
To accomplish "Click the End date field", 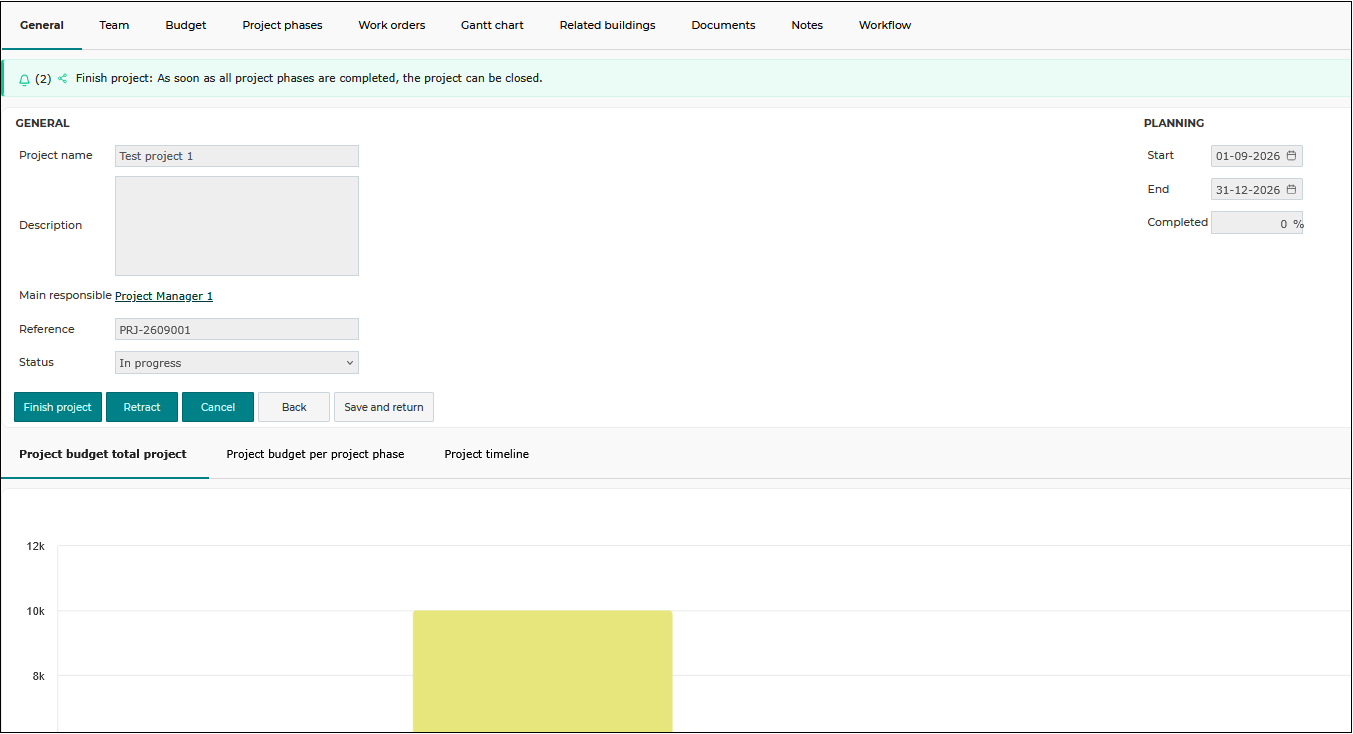I will click(x=1257, y=190).
